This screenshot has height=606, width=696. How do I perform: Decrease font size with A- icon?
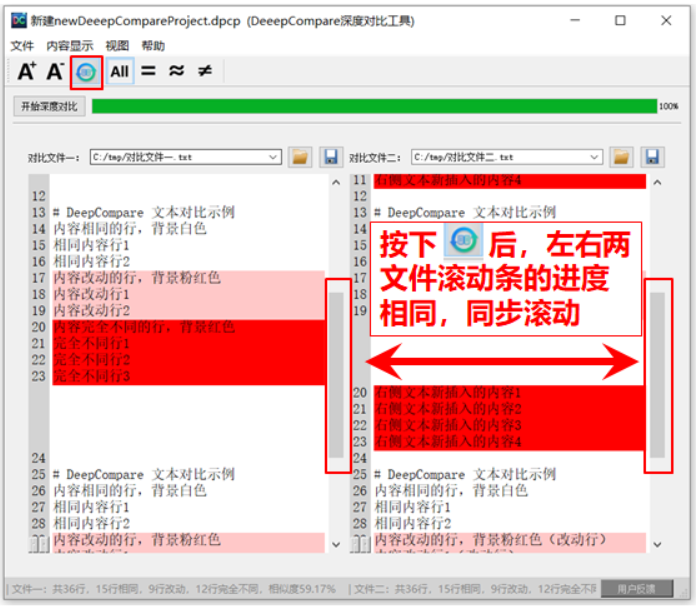pos(56,71)
